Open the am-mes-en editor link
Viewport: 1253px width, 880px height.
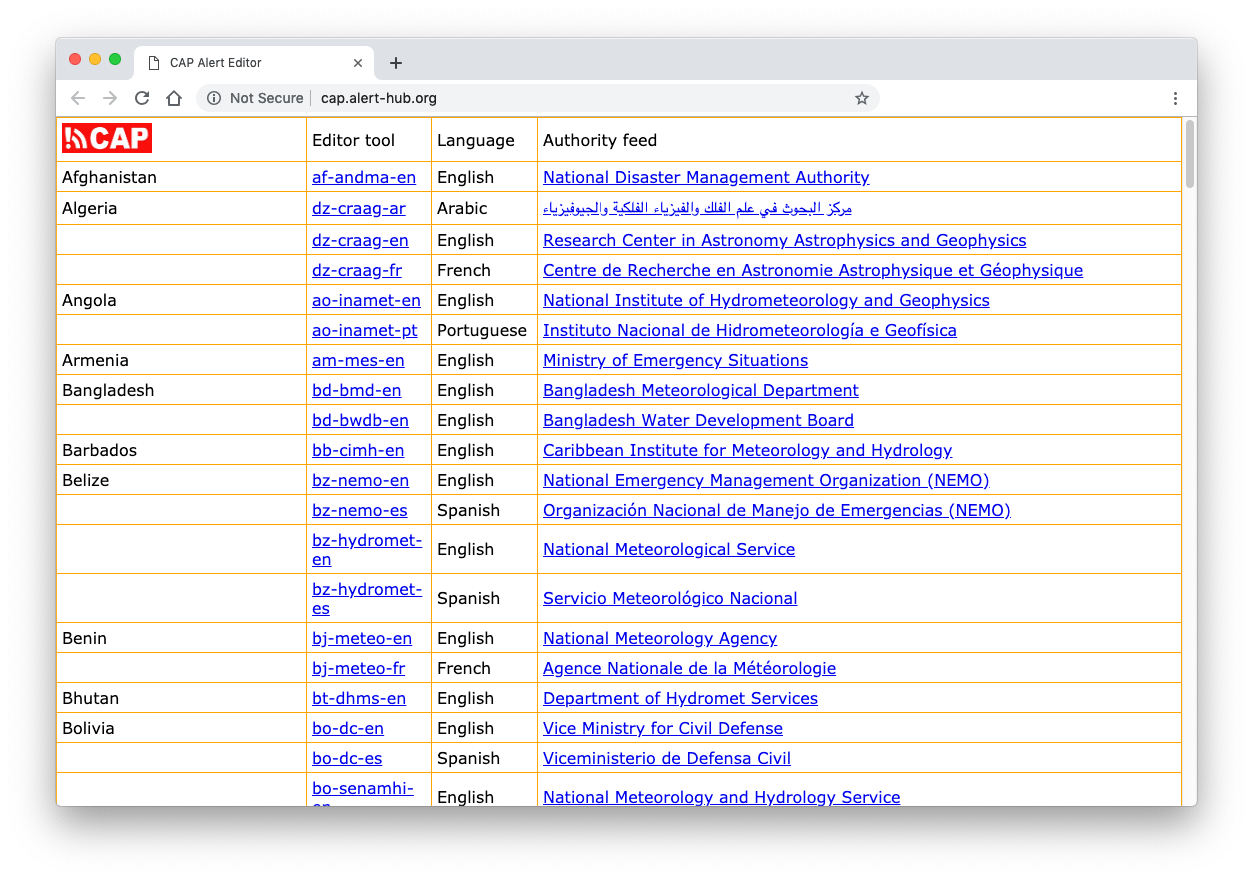coord(358,360)
